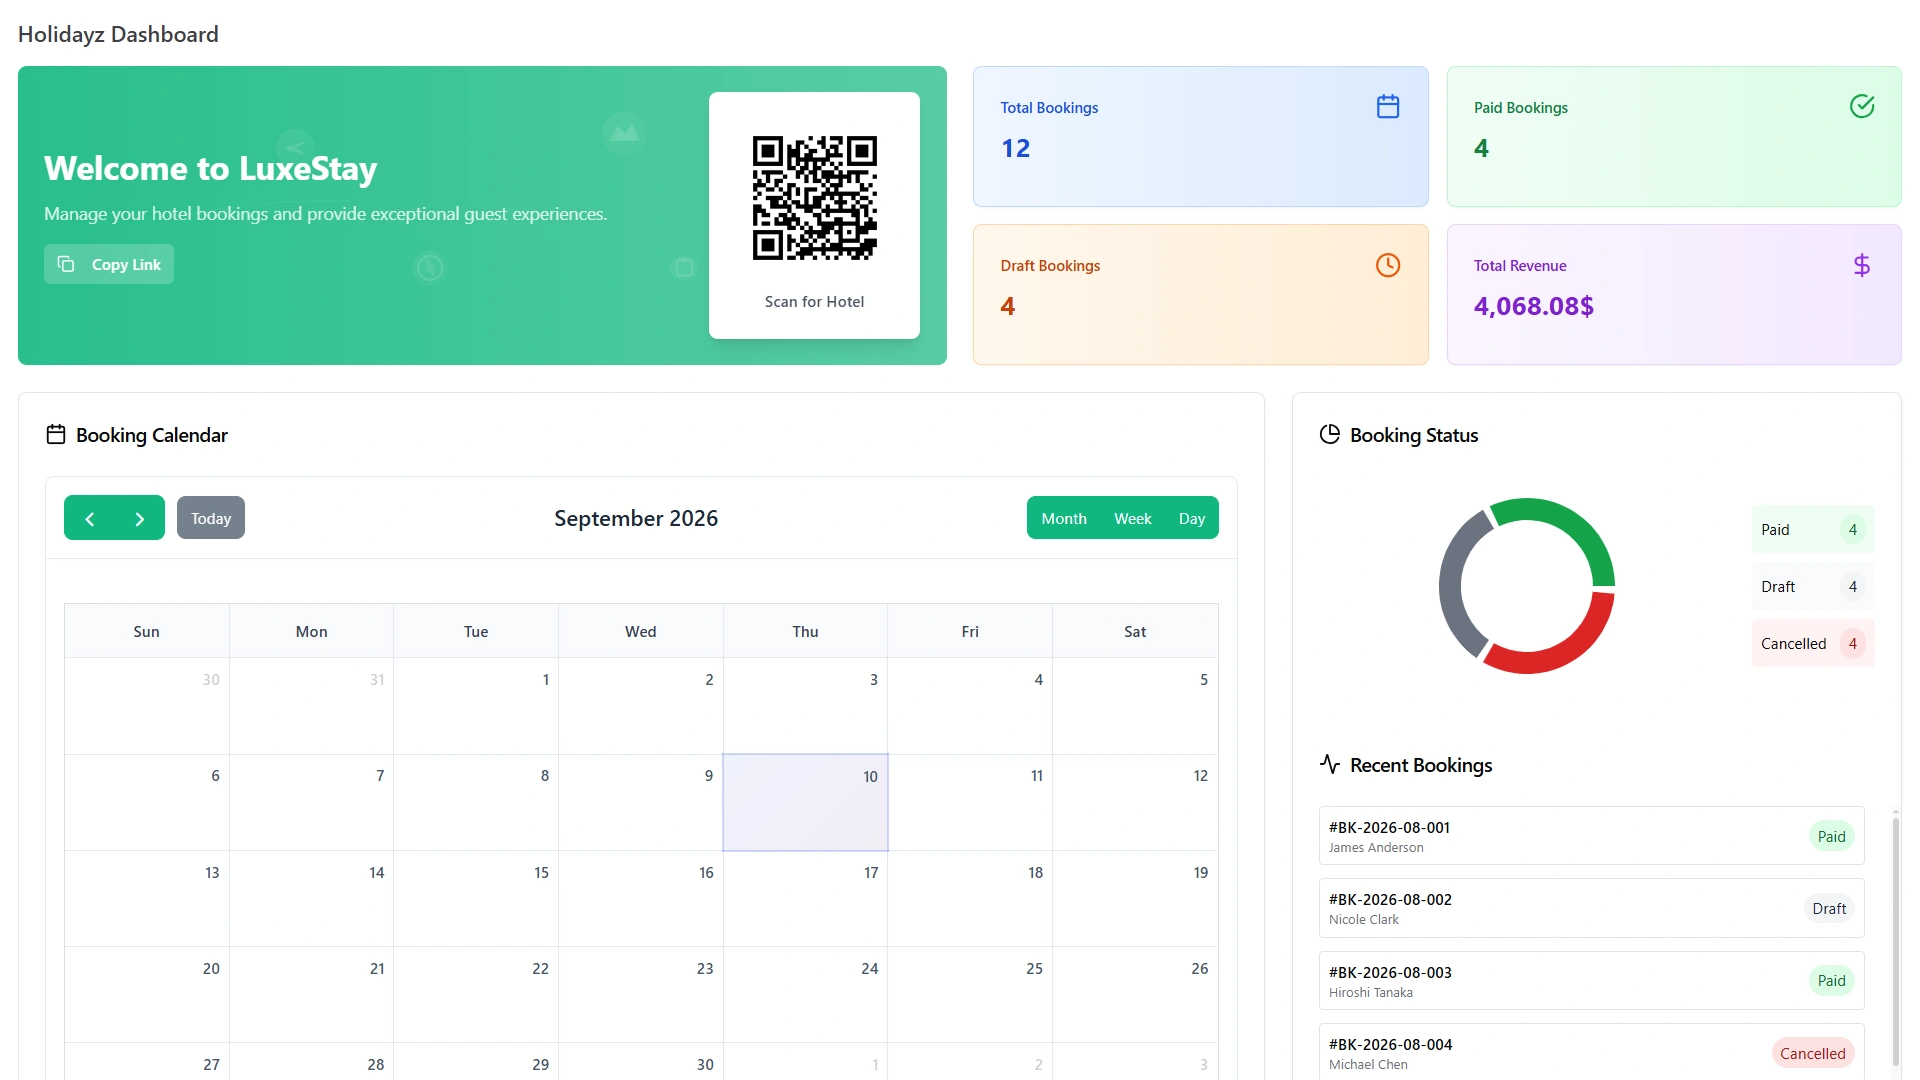Screen dimensions: 1920x1080
Task: Select August 31 in the calendar
Action: (312, 706)
